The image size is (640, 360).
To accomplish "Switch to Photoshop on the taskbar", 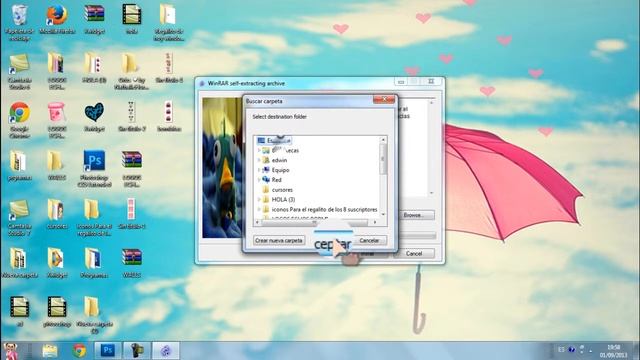I will [x=108, y=351].
